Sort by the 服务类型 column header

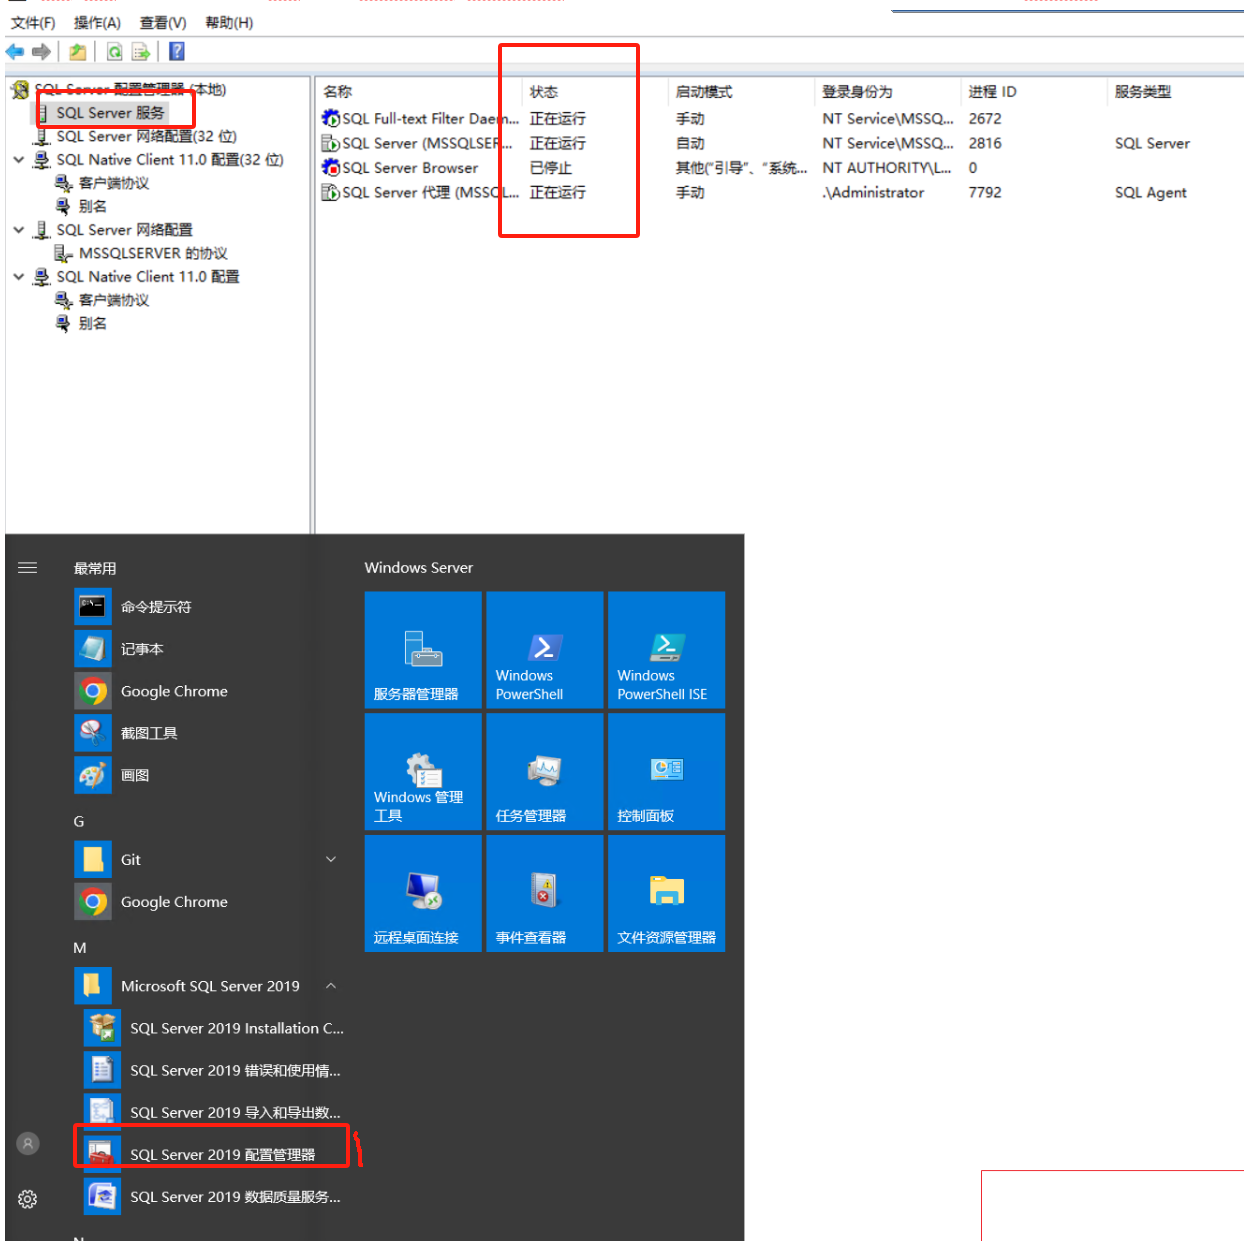(1143, 91)
